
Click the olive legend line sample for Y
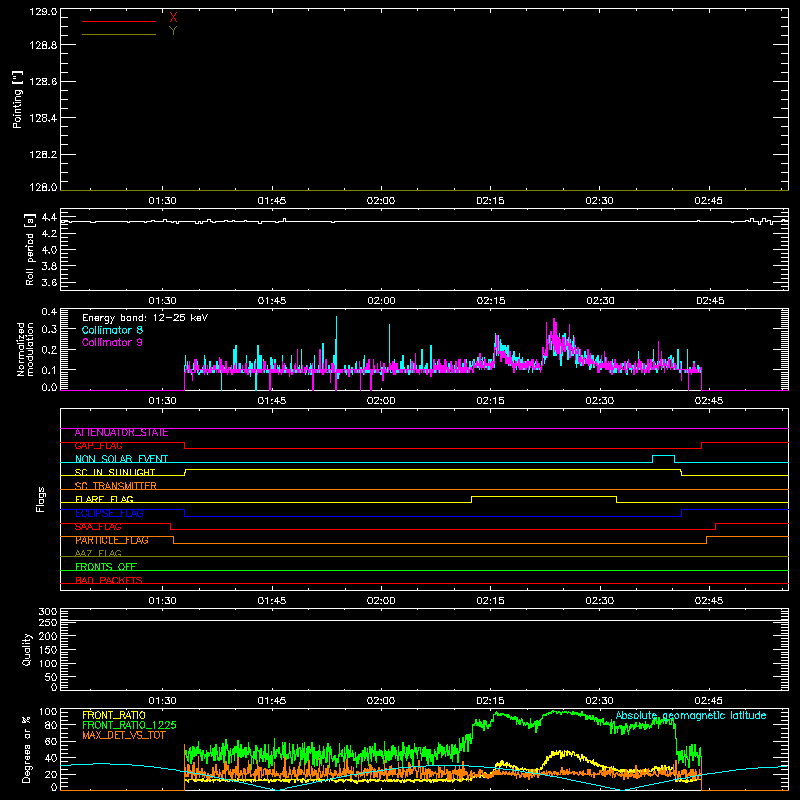tap(119, 34)
